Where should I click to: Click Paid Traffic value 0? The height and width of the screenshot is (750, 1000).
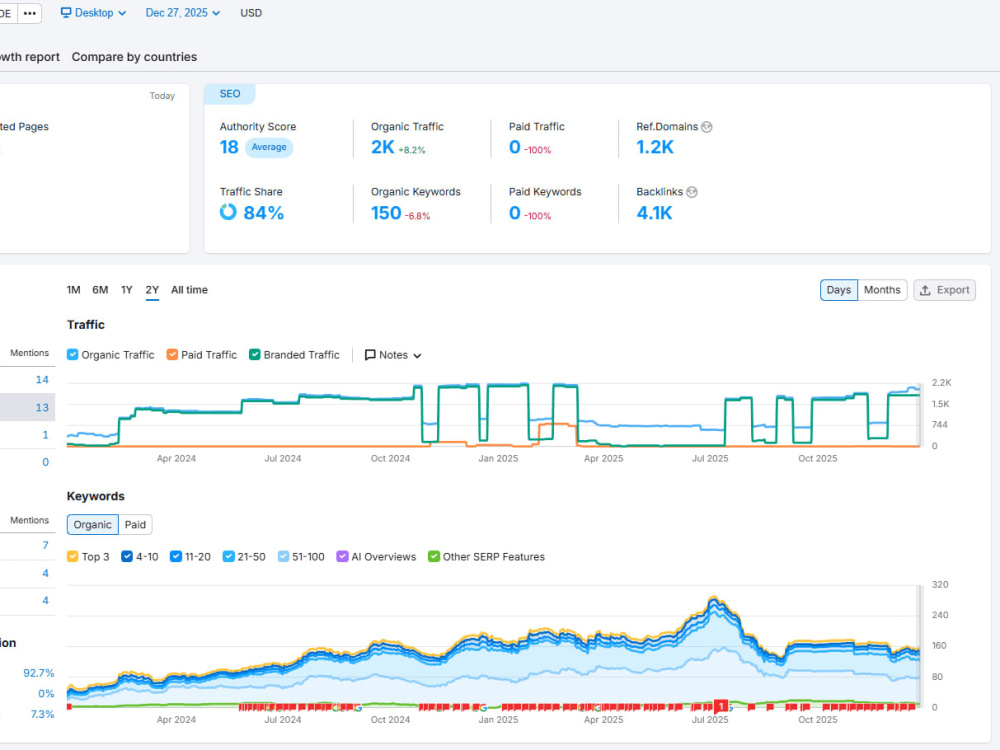[x=515, y=147]
